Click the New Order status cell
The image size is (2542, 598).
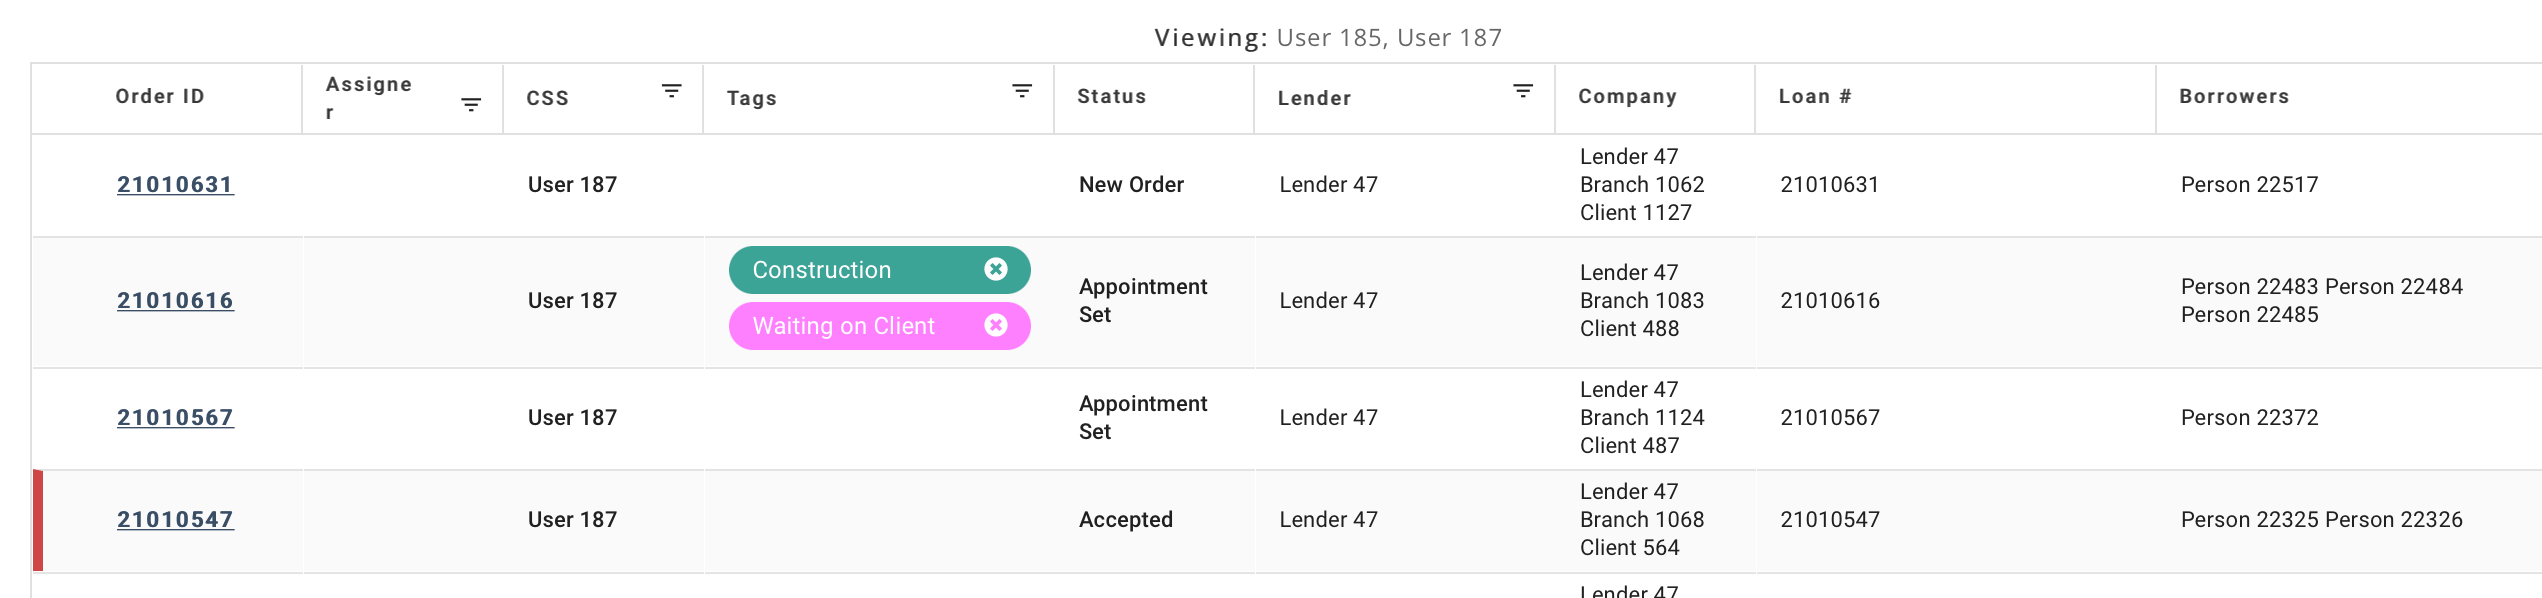(x=1131, y=185)
